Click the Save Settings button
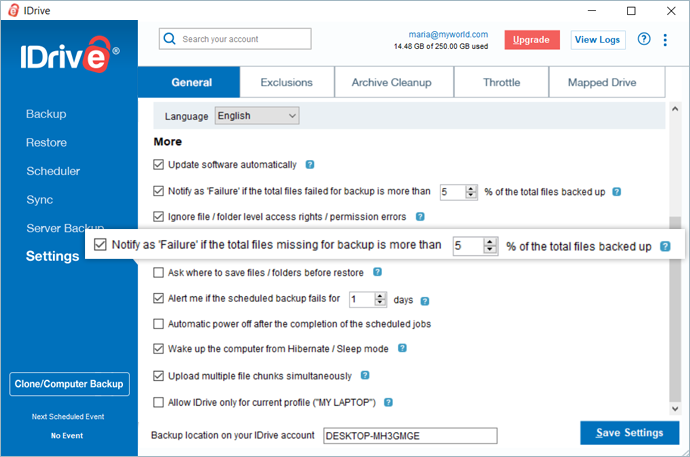The image size is (690, 457). coord(629,433)
